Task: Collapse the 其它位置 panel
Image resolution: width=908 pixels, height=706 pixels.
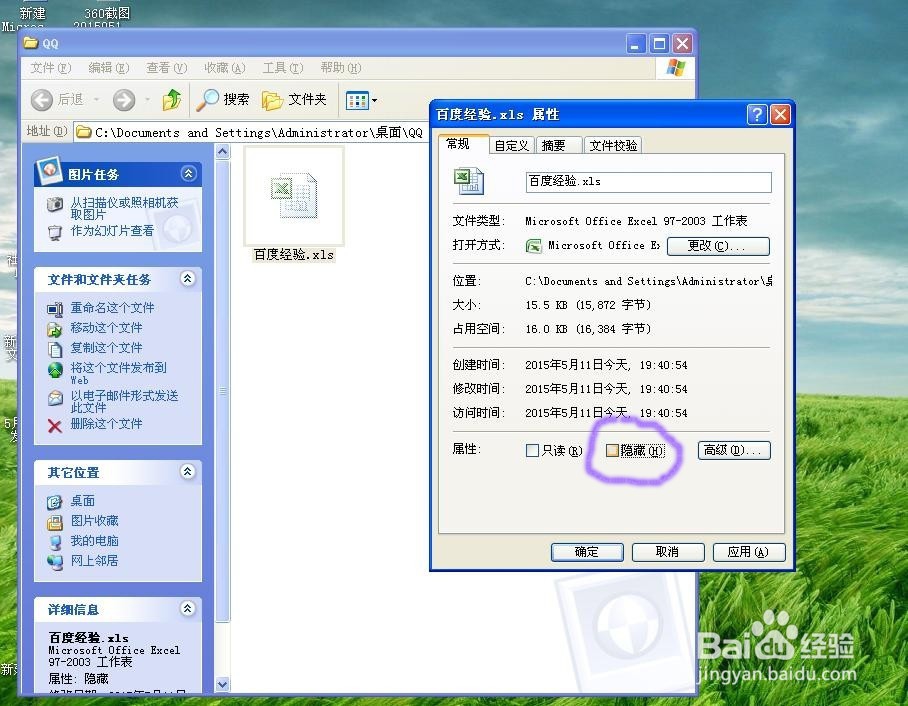Action: click(188, 471)
